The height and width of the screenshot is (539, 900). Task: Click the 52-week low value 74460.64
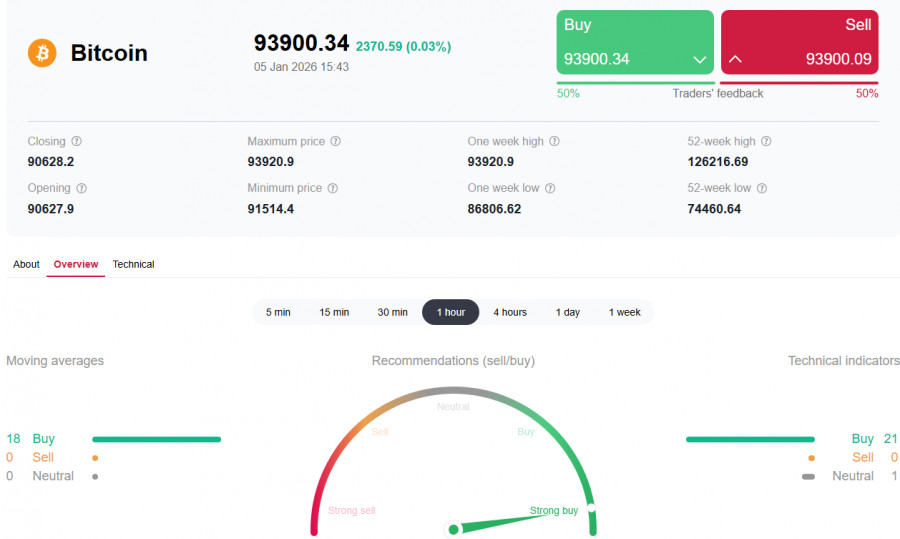click(714, 209)
